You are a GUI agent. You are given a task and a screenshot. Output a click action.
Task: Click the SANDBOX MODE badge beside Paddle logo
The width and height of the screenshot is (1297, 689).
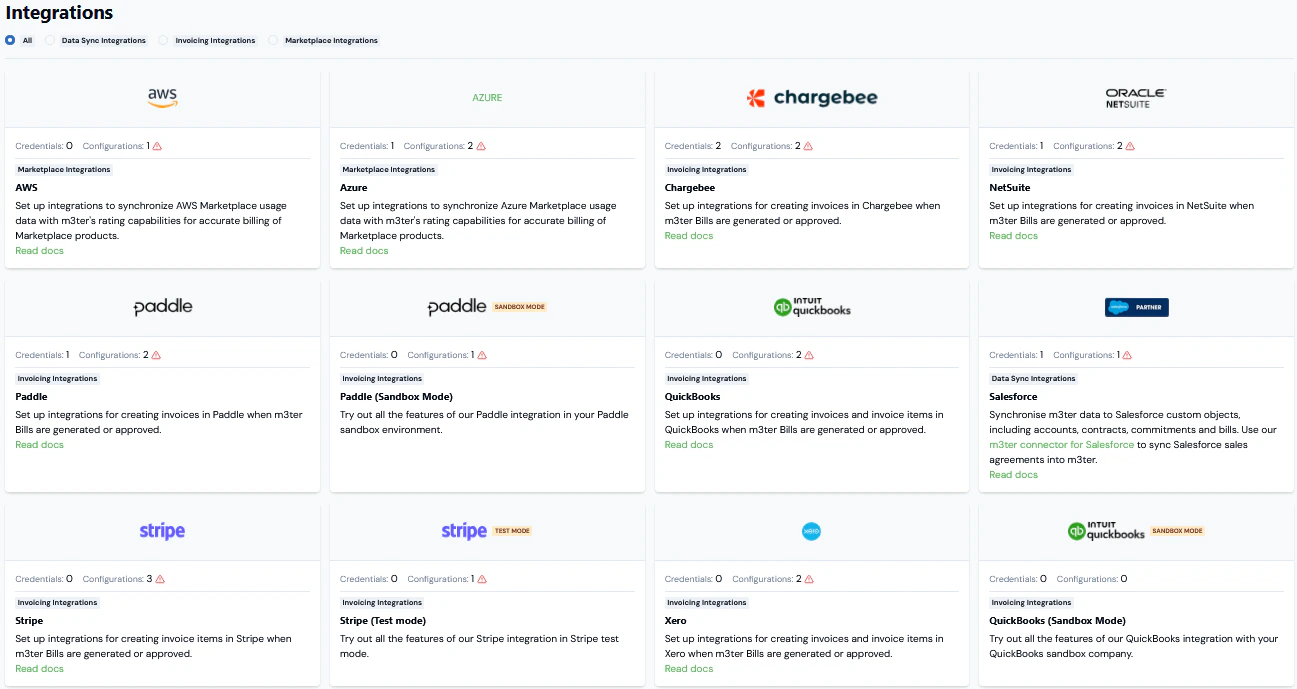(520, 307)
